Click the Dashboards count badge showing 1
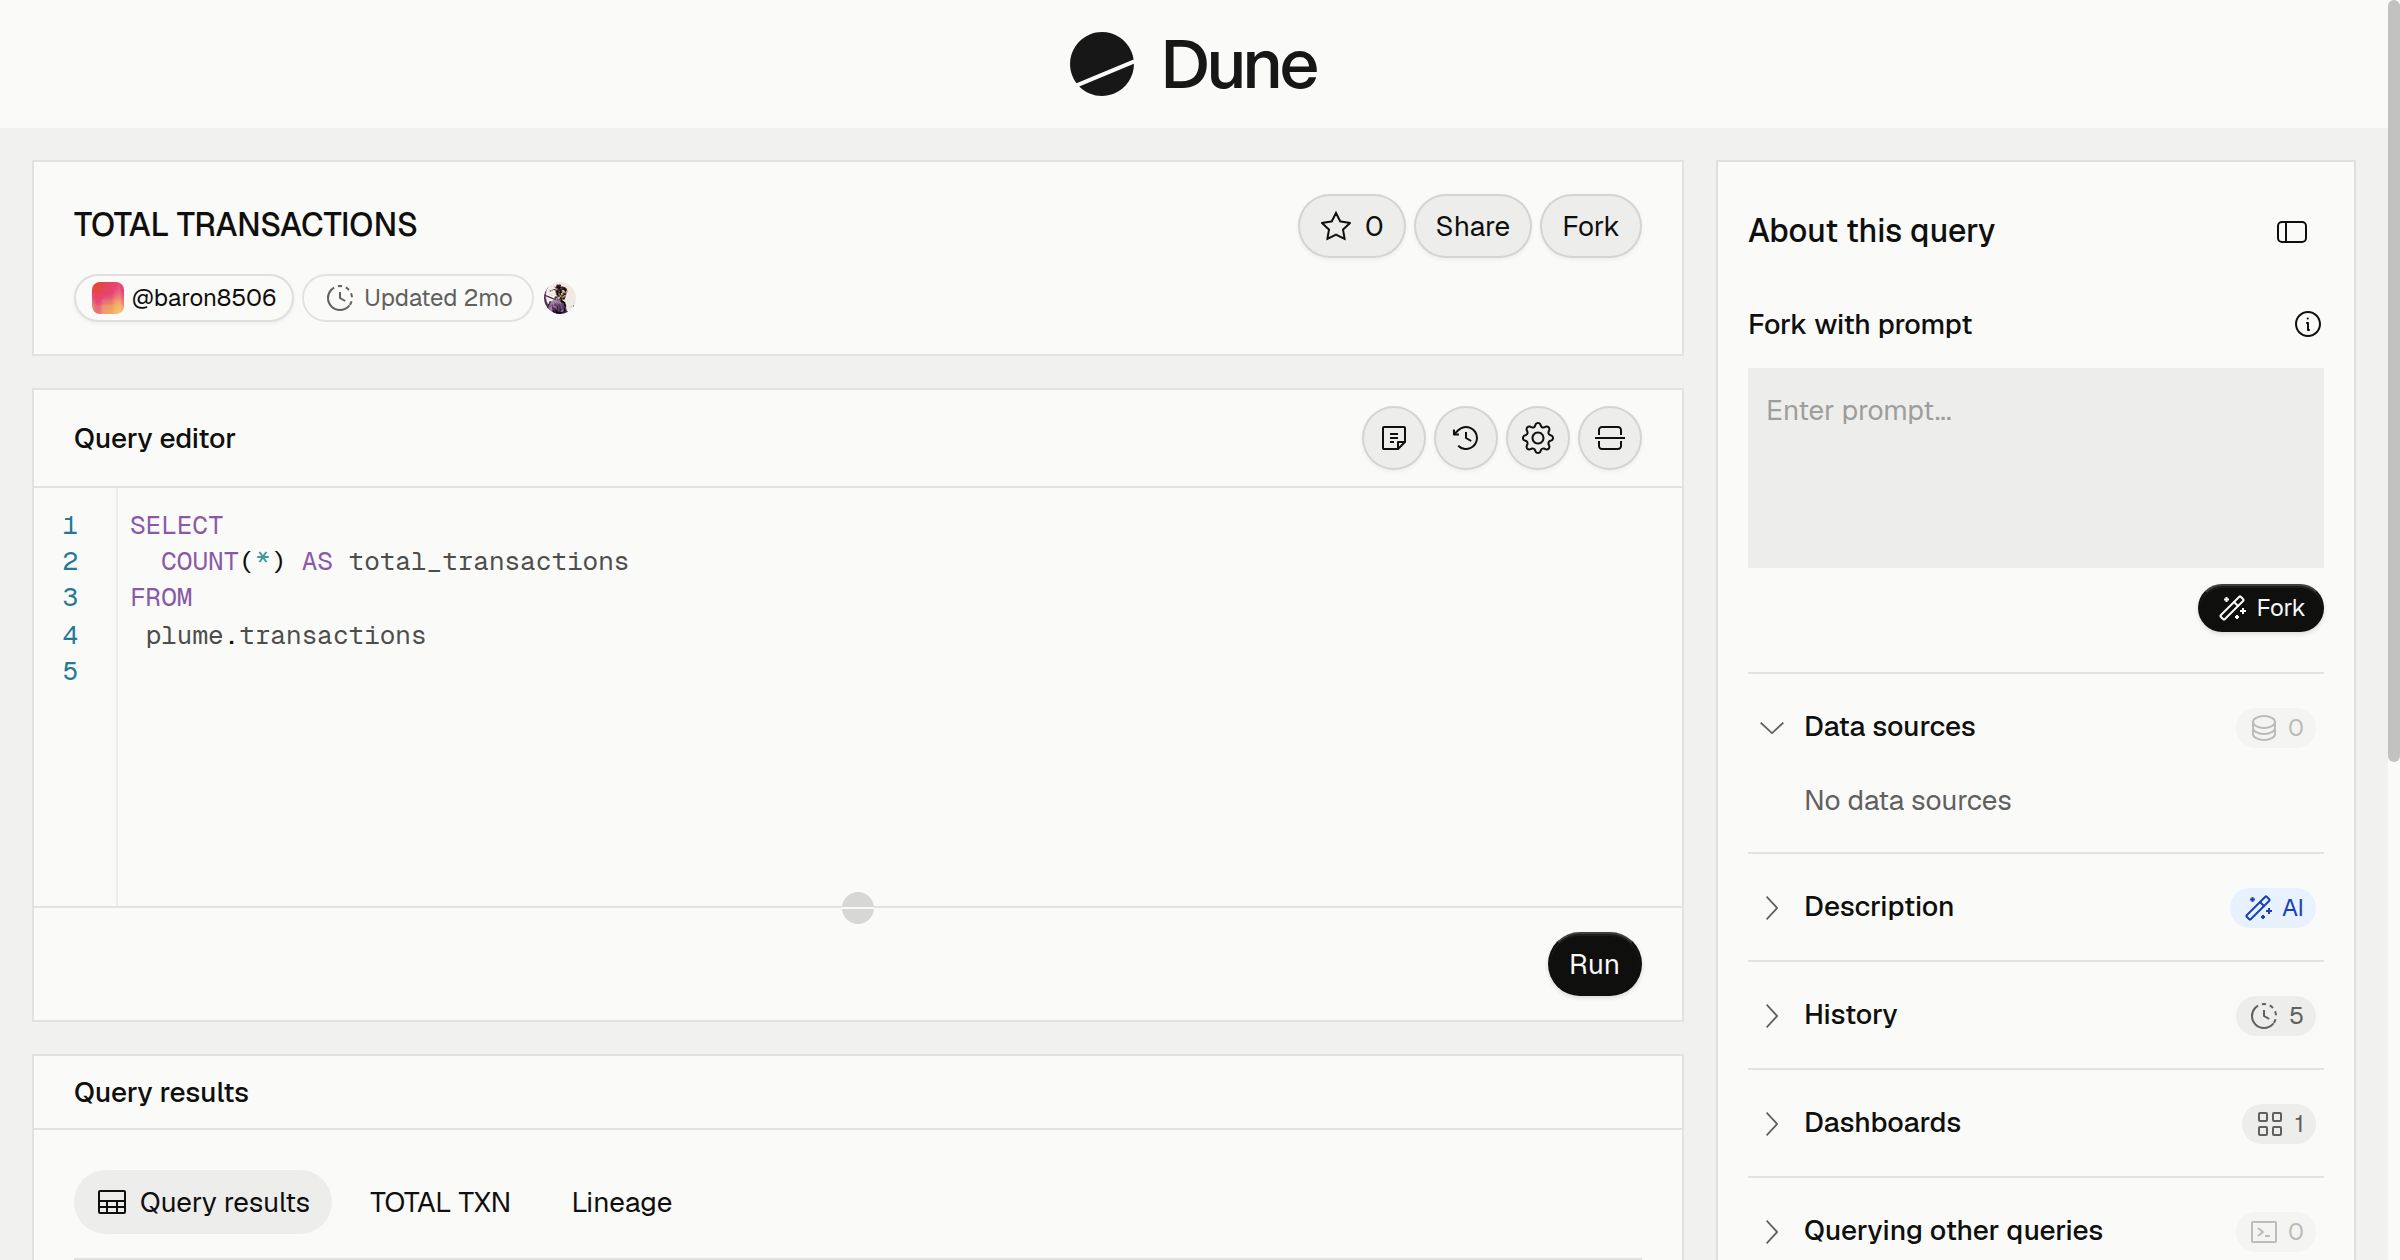The width and height of the screenshot is (2400, 1260). pos(2279,1123)
